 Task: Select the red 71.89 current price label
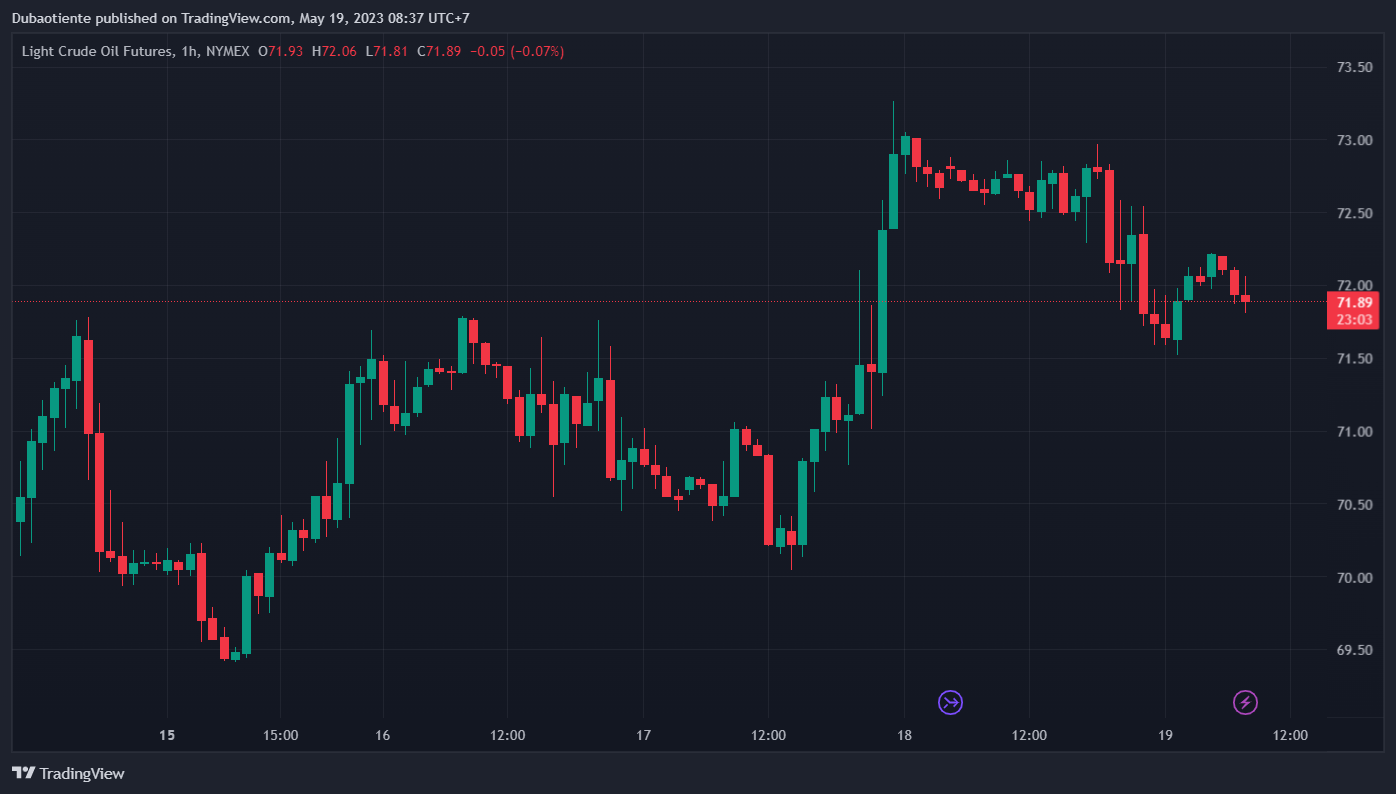[1355, 302]
